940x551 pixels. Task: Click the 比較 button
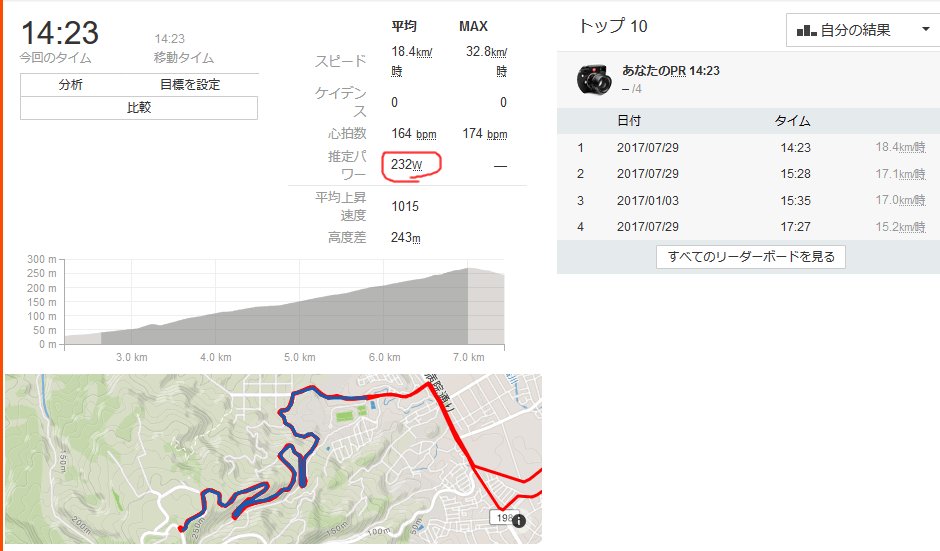(139, 108)
